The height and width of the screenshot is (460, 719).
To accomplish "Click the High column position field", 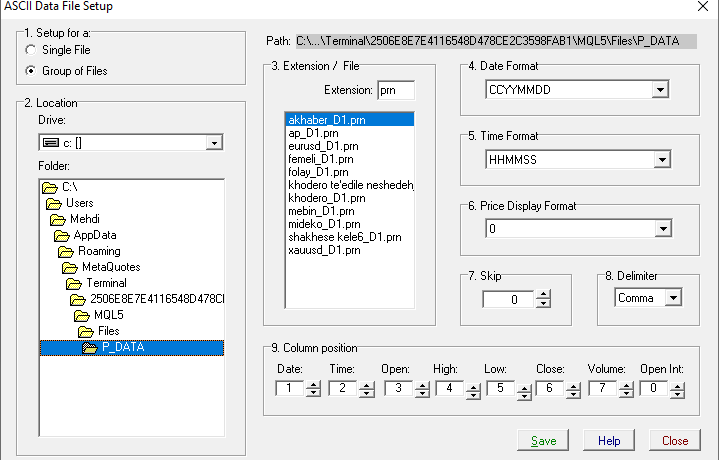I will tap(449, 388).
